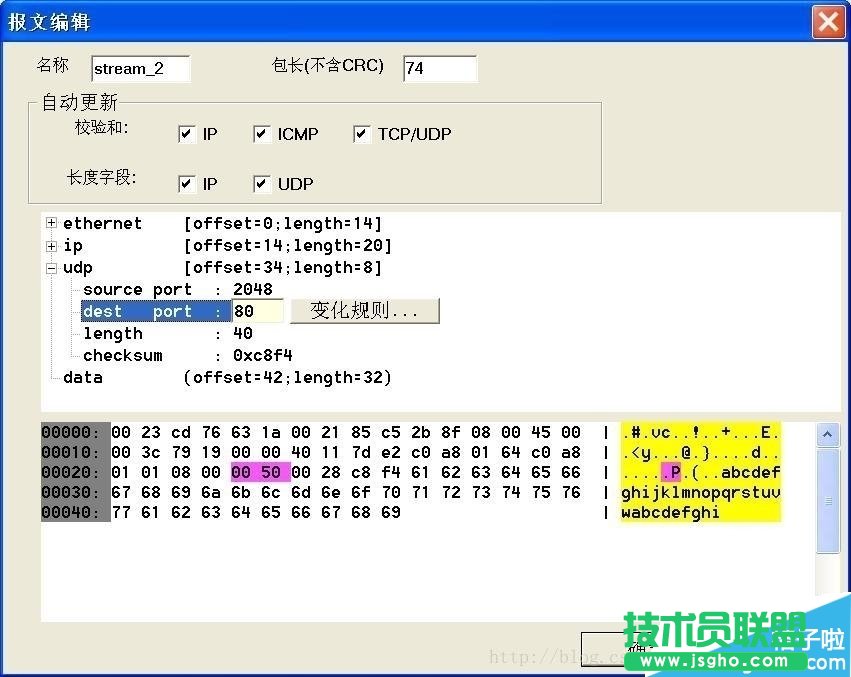The height and width of the screenshot is (677, 851).
Task: Expand the ethernet tree node
Action: click(50, 223)
